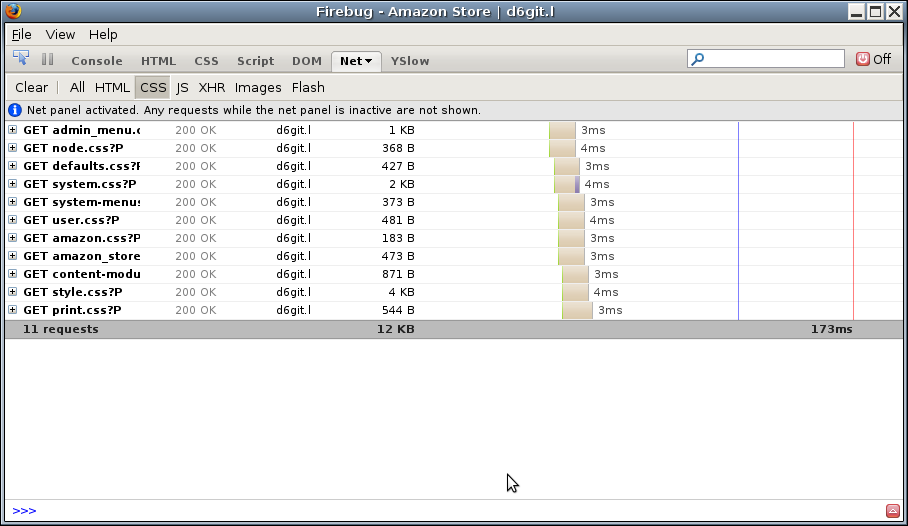Click the admin_menu timeline bar
This screenshot has width=908, height=526.
[x=562, y=130]
